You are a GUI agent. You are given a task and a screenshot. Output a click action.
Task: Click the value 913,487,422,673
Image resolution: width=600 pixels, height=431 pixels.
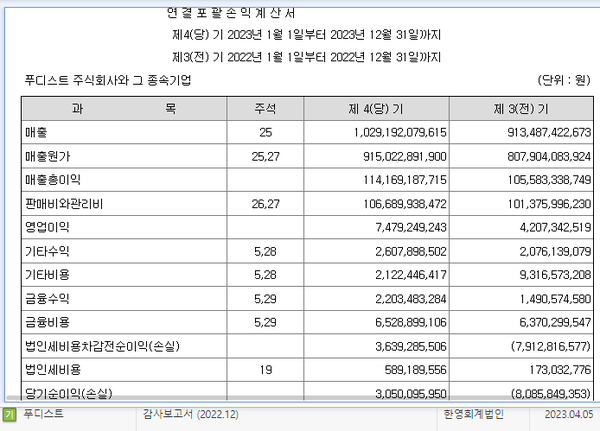549,132
